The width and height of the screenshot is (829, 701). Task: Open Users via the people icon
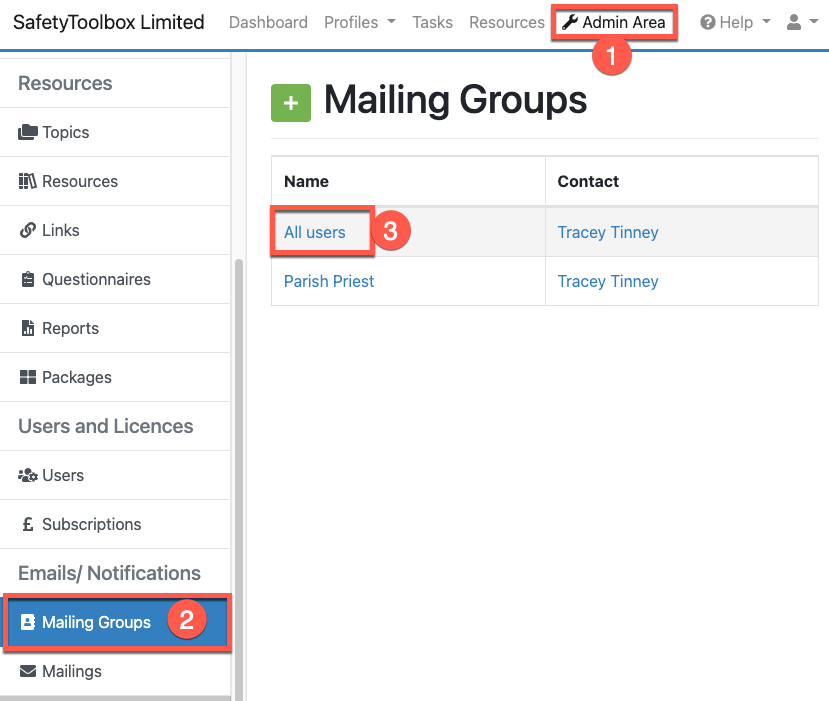pos(28,475)
